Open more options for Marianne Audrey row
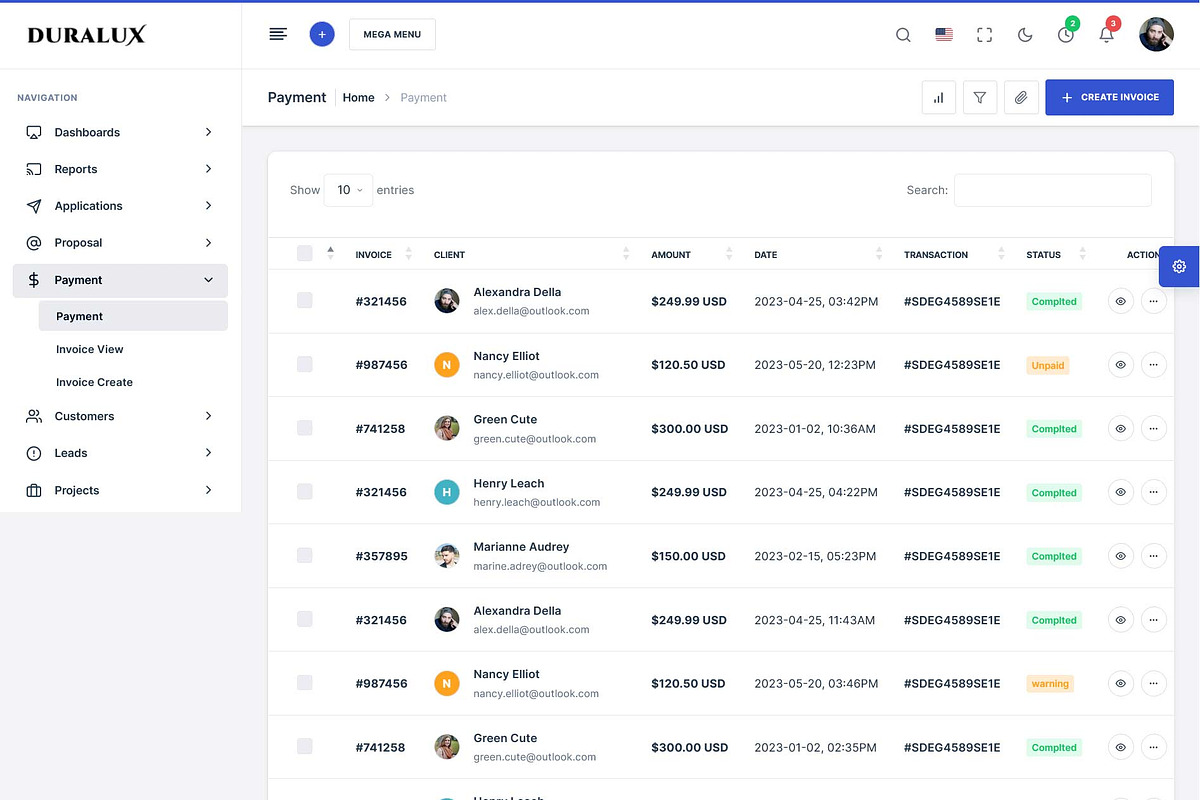 pos(1154,556)
